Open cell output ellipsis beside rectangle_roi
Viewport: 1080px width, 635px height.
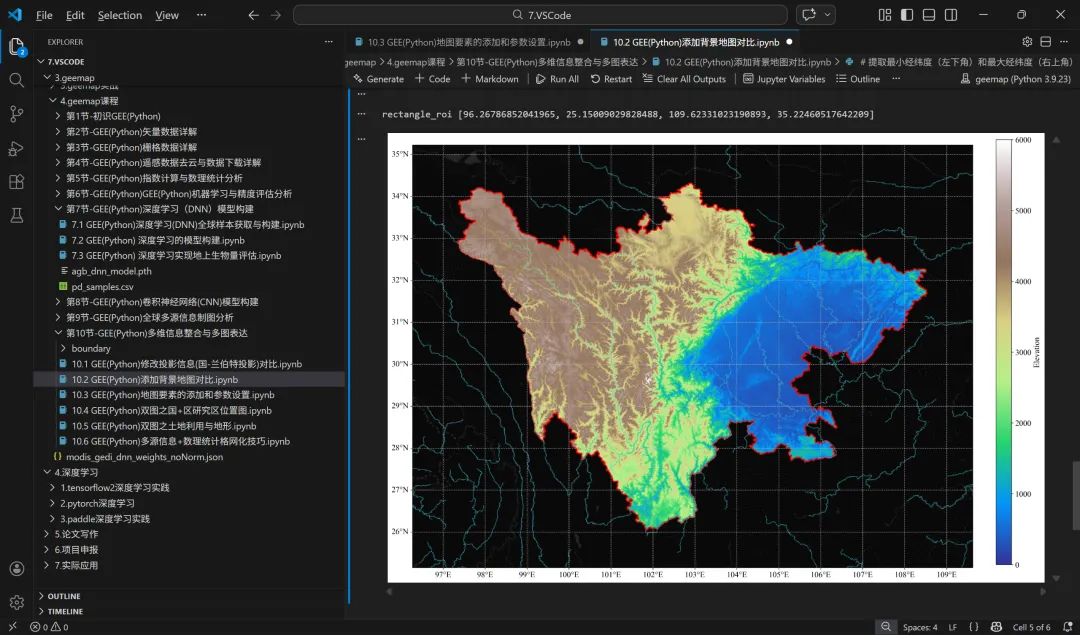coord(361,114)
